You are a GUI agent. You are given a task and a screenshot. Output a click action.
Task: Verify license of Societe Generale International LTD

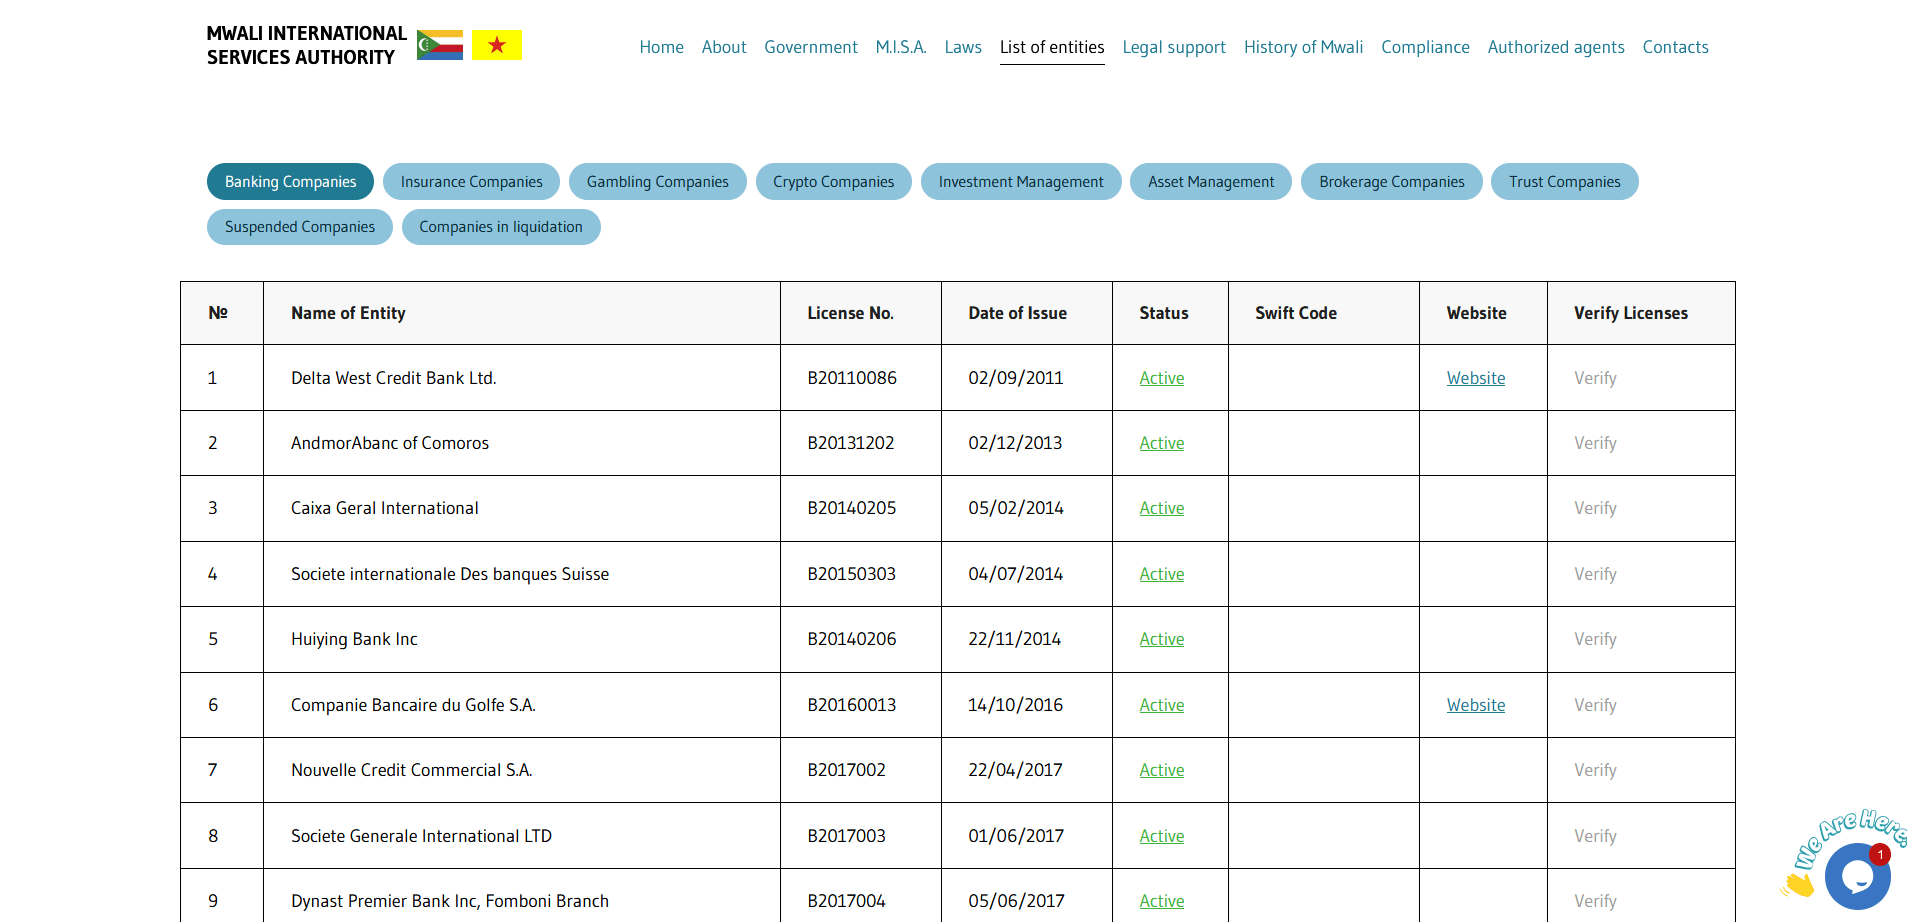[x=1595, y=836]
